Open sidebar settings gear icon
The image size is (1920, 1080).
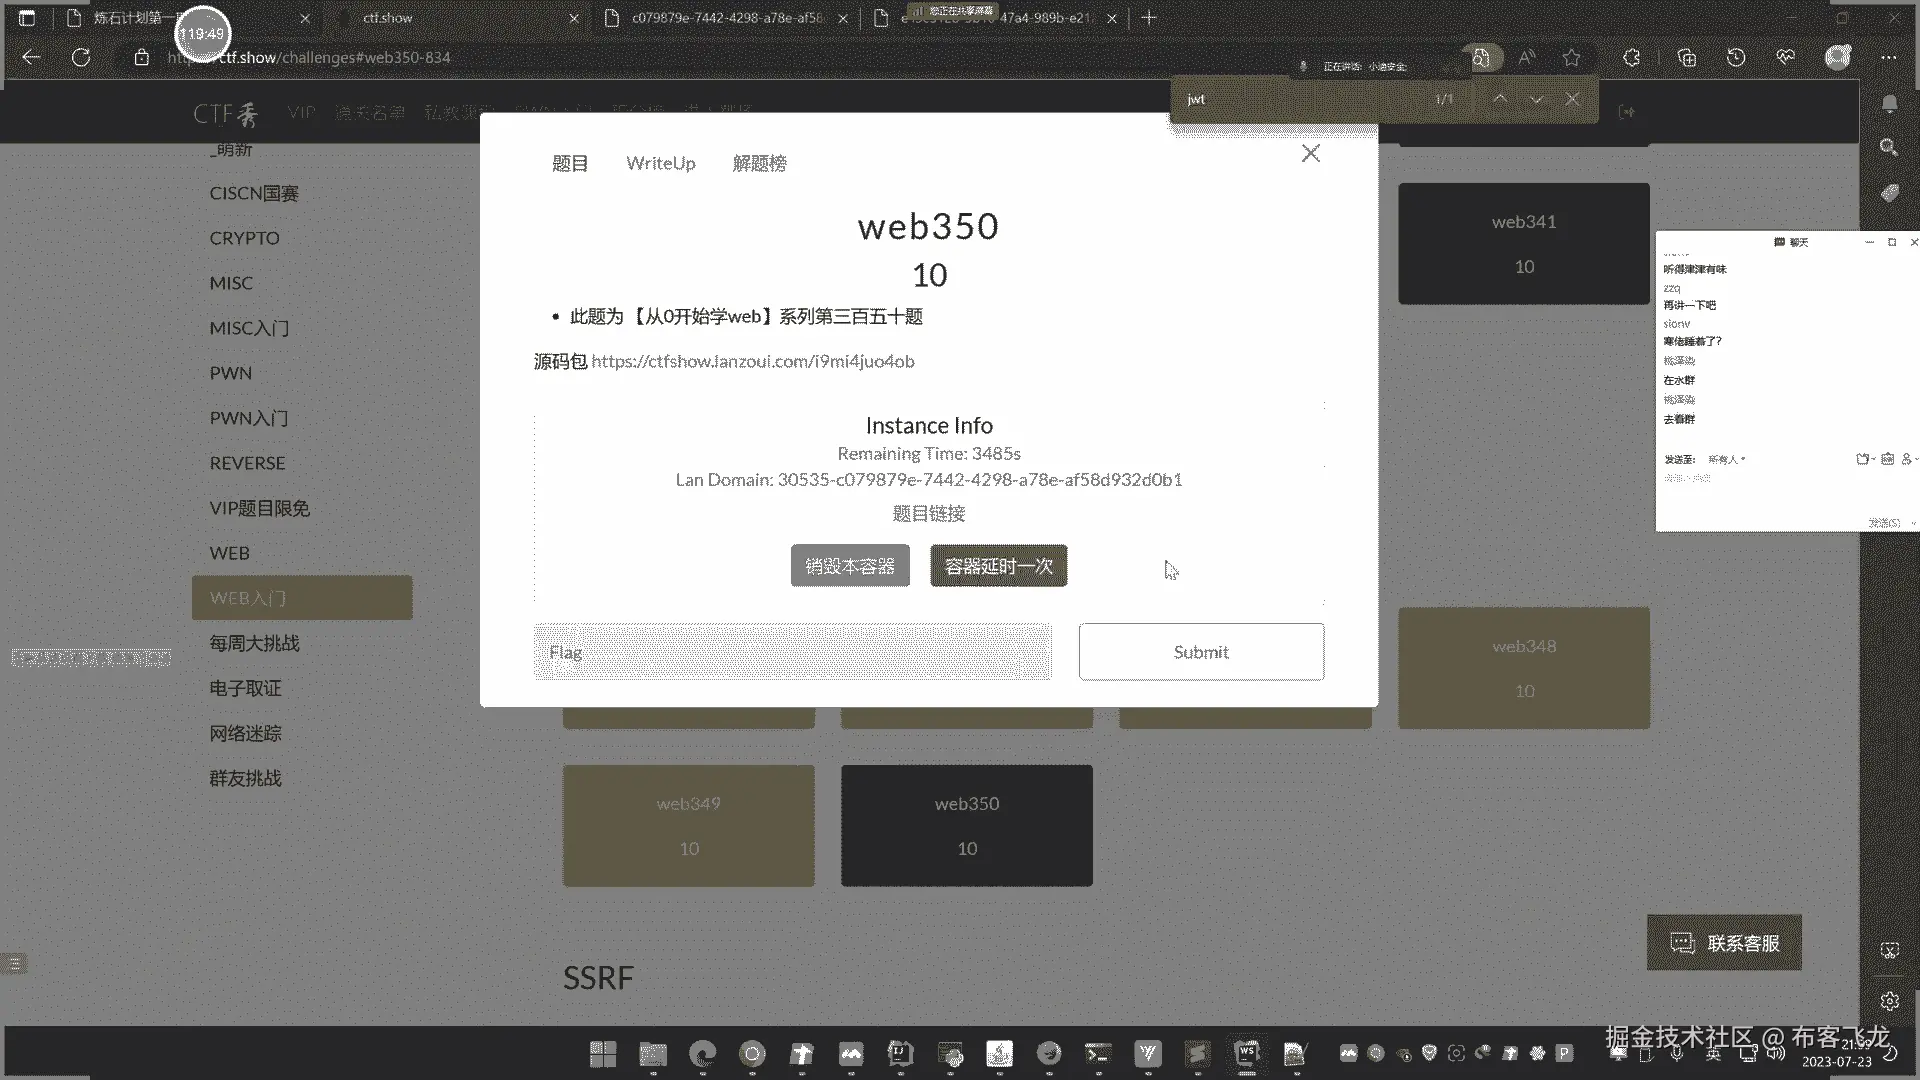pos(1889,1001)
